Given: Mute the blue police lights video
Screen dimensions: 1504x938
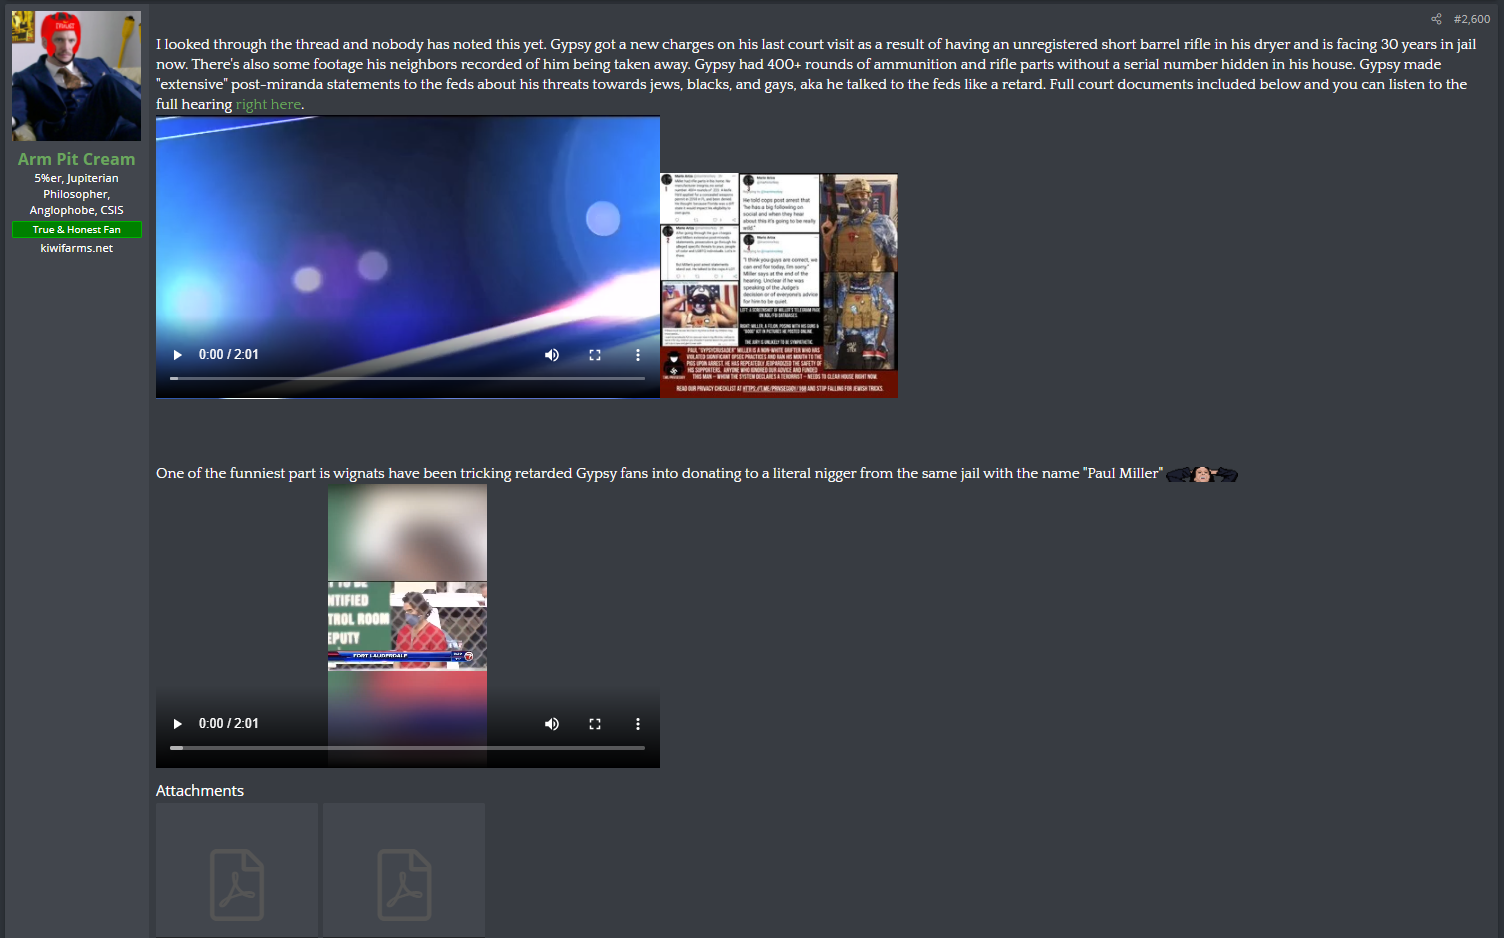Looking at the screenshot, I should (x=552, y=355).
